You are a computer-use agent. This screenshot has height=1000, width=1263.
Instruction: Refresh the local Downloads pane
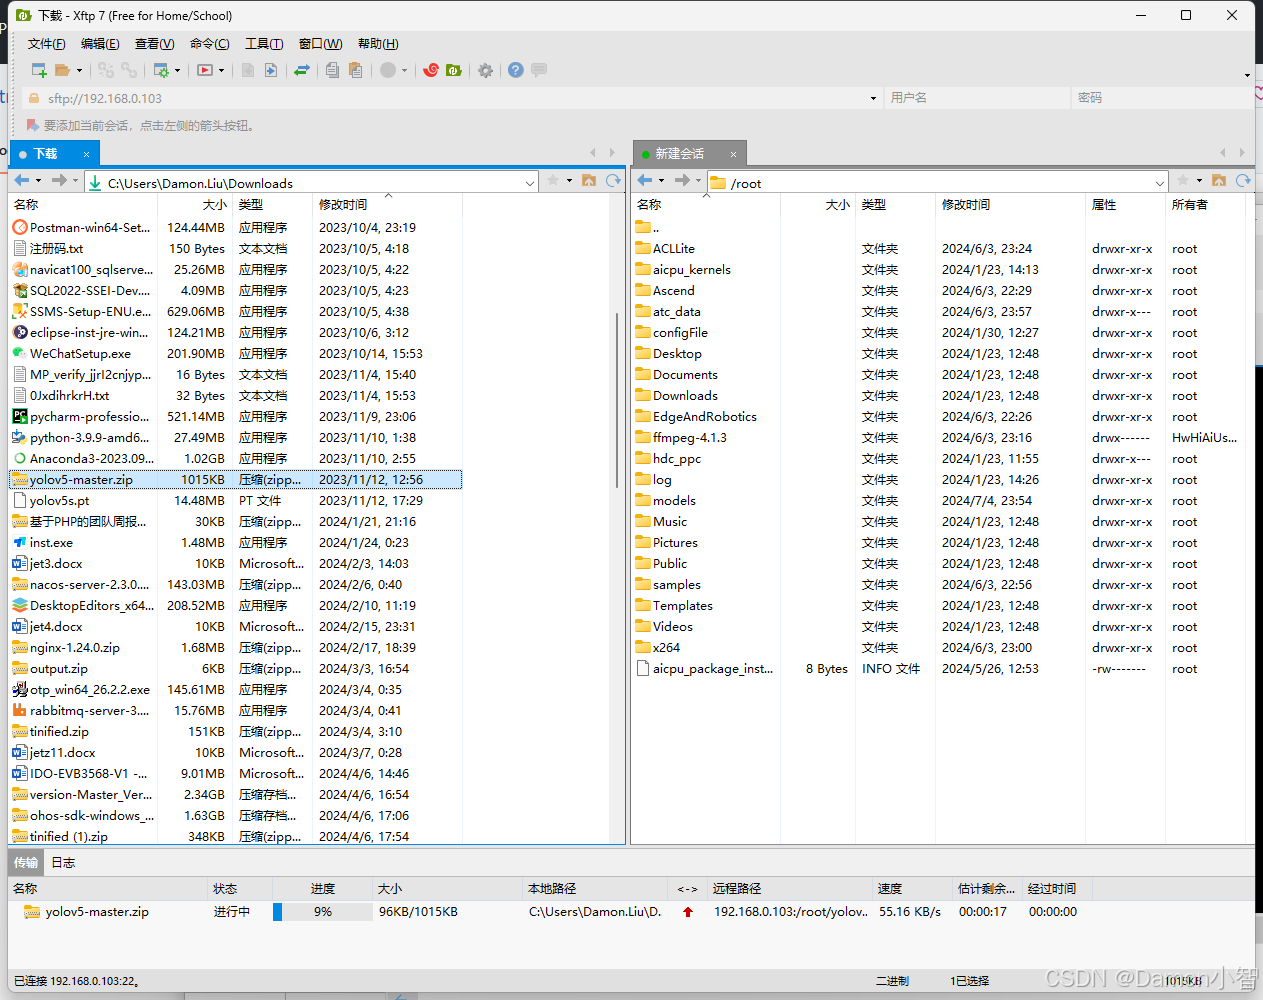click(x=613, y=181)
